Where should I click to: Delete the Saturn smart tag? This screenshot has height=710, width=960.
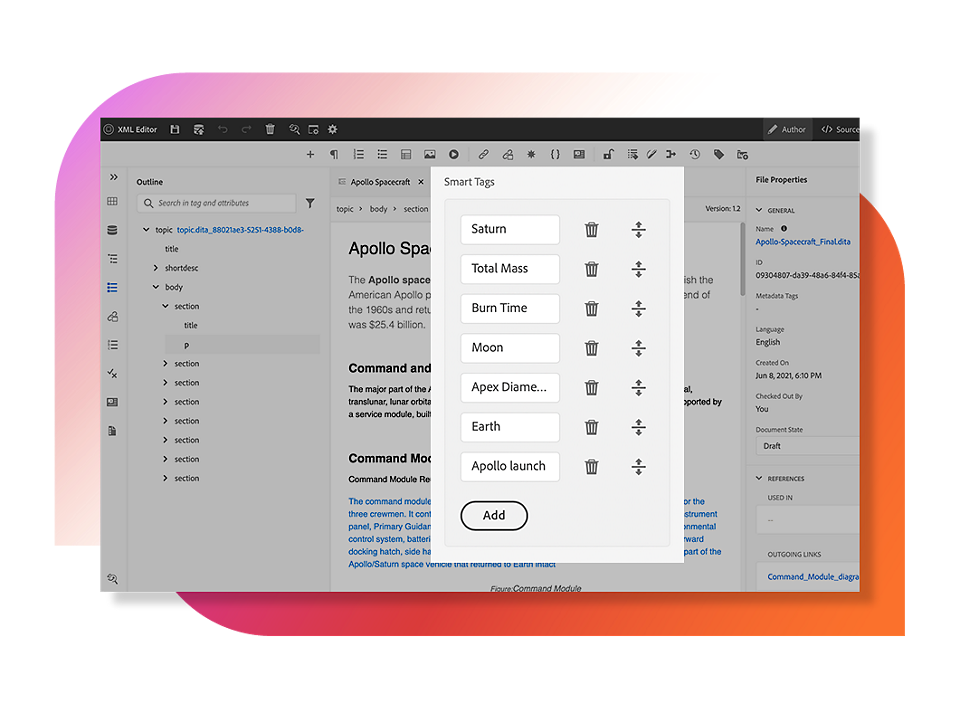[x=591, y=230]
